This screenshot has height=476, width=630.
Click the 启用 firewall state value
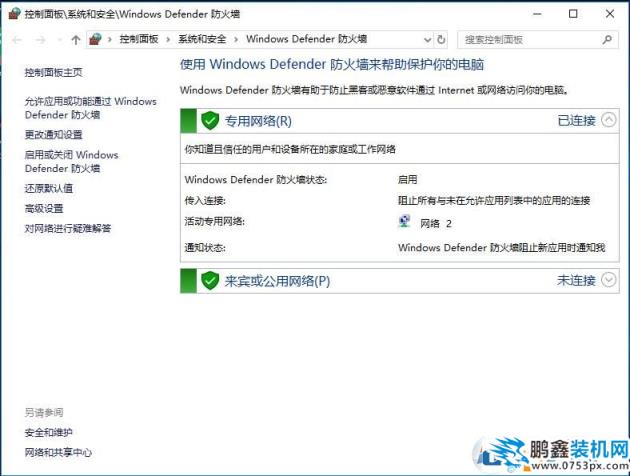click(407, 179)
